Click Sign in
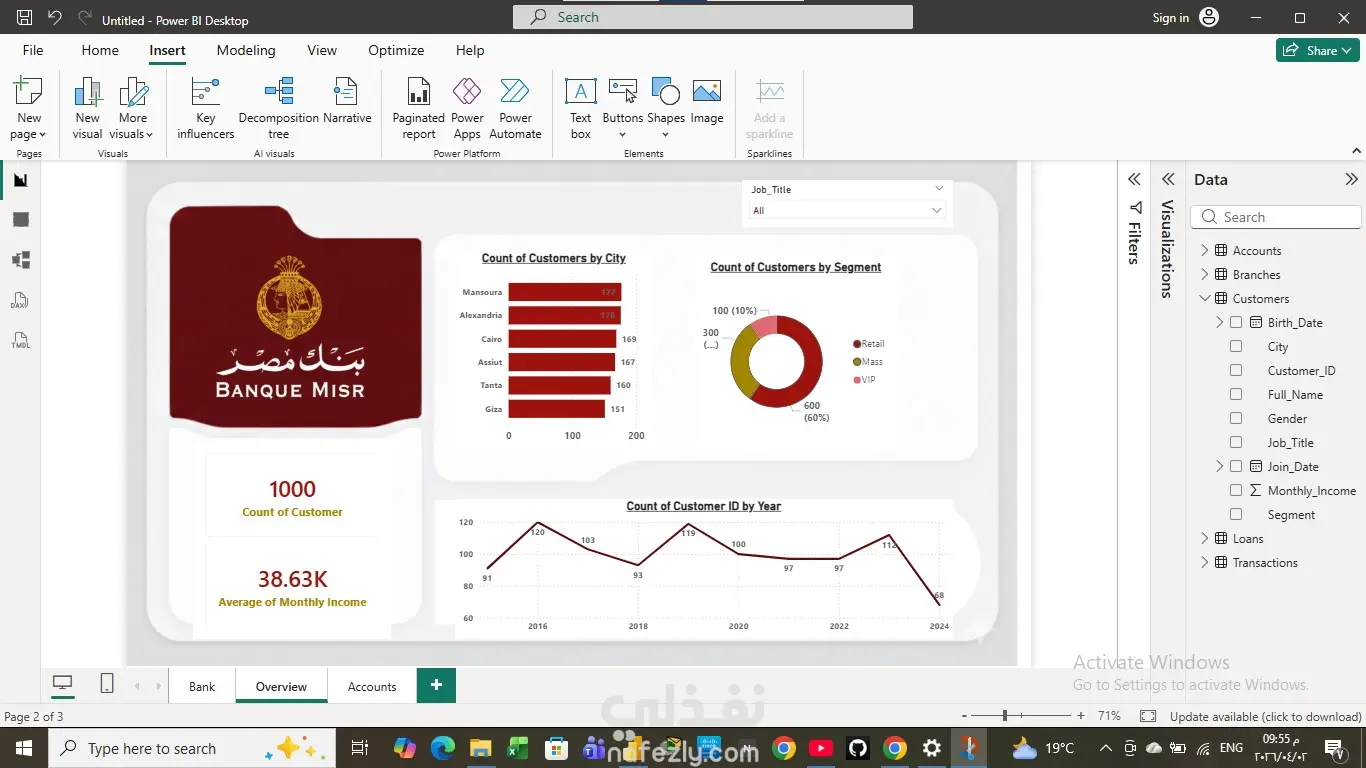 tap(1170, 18)
